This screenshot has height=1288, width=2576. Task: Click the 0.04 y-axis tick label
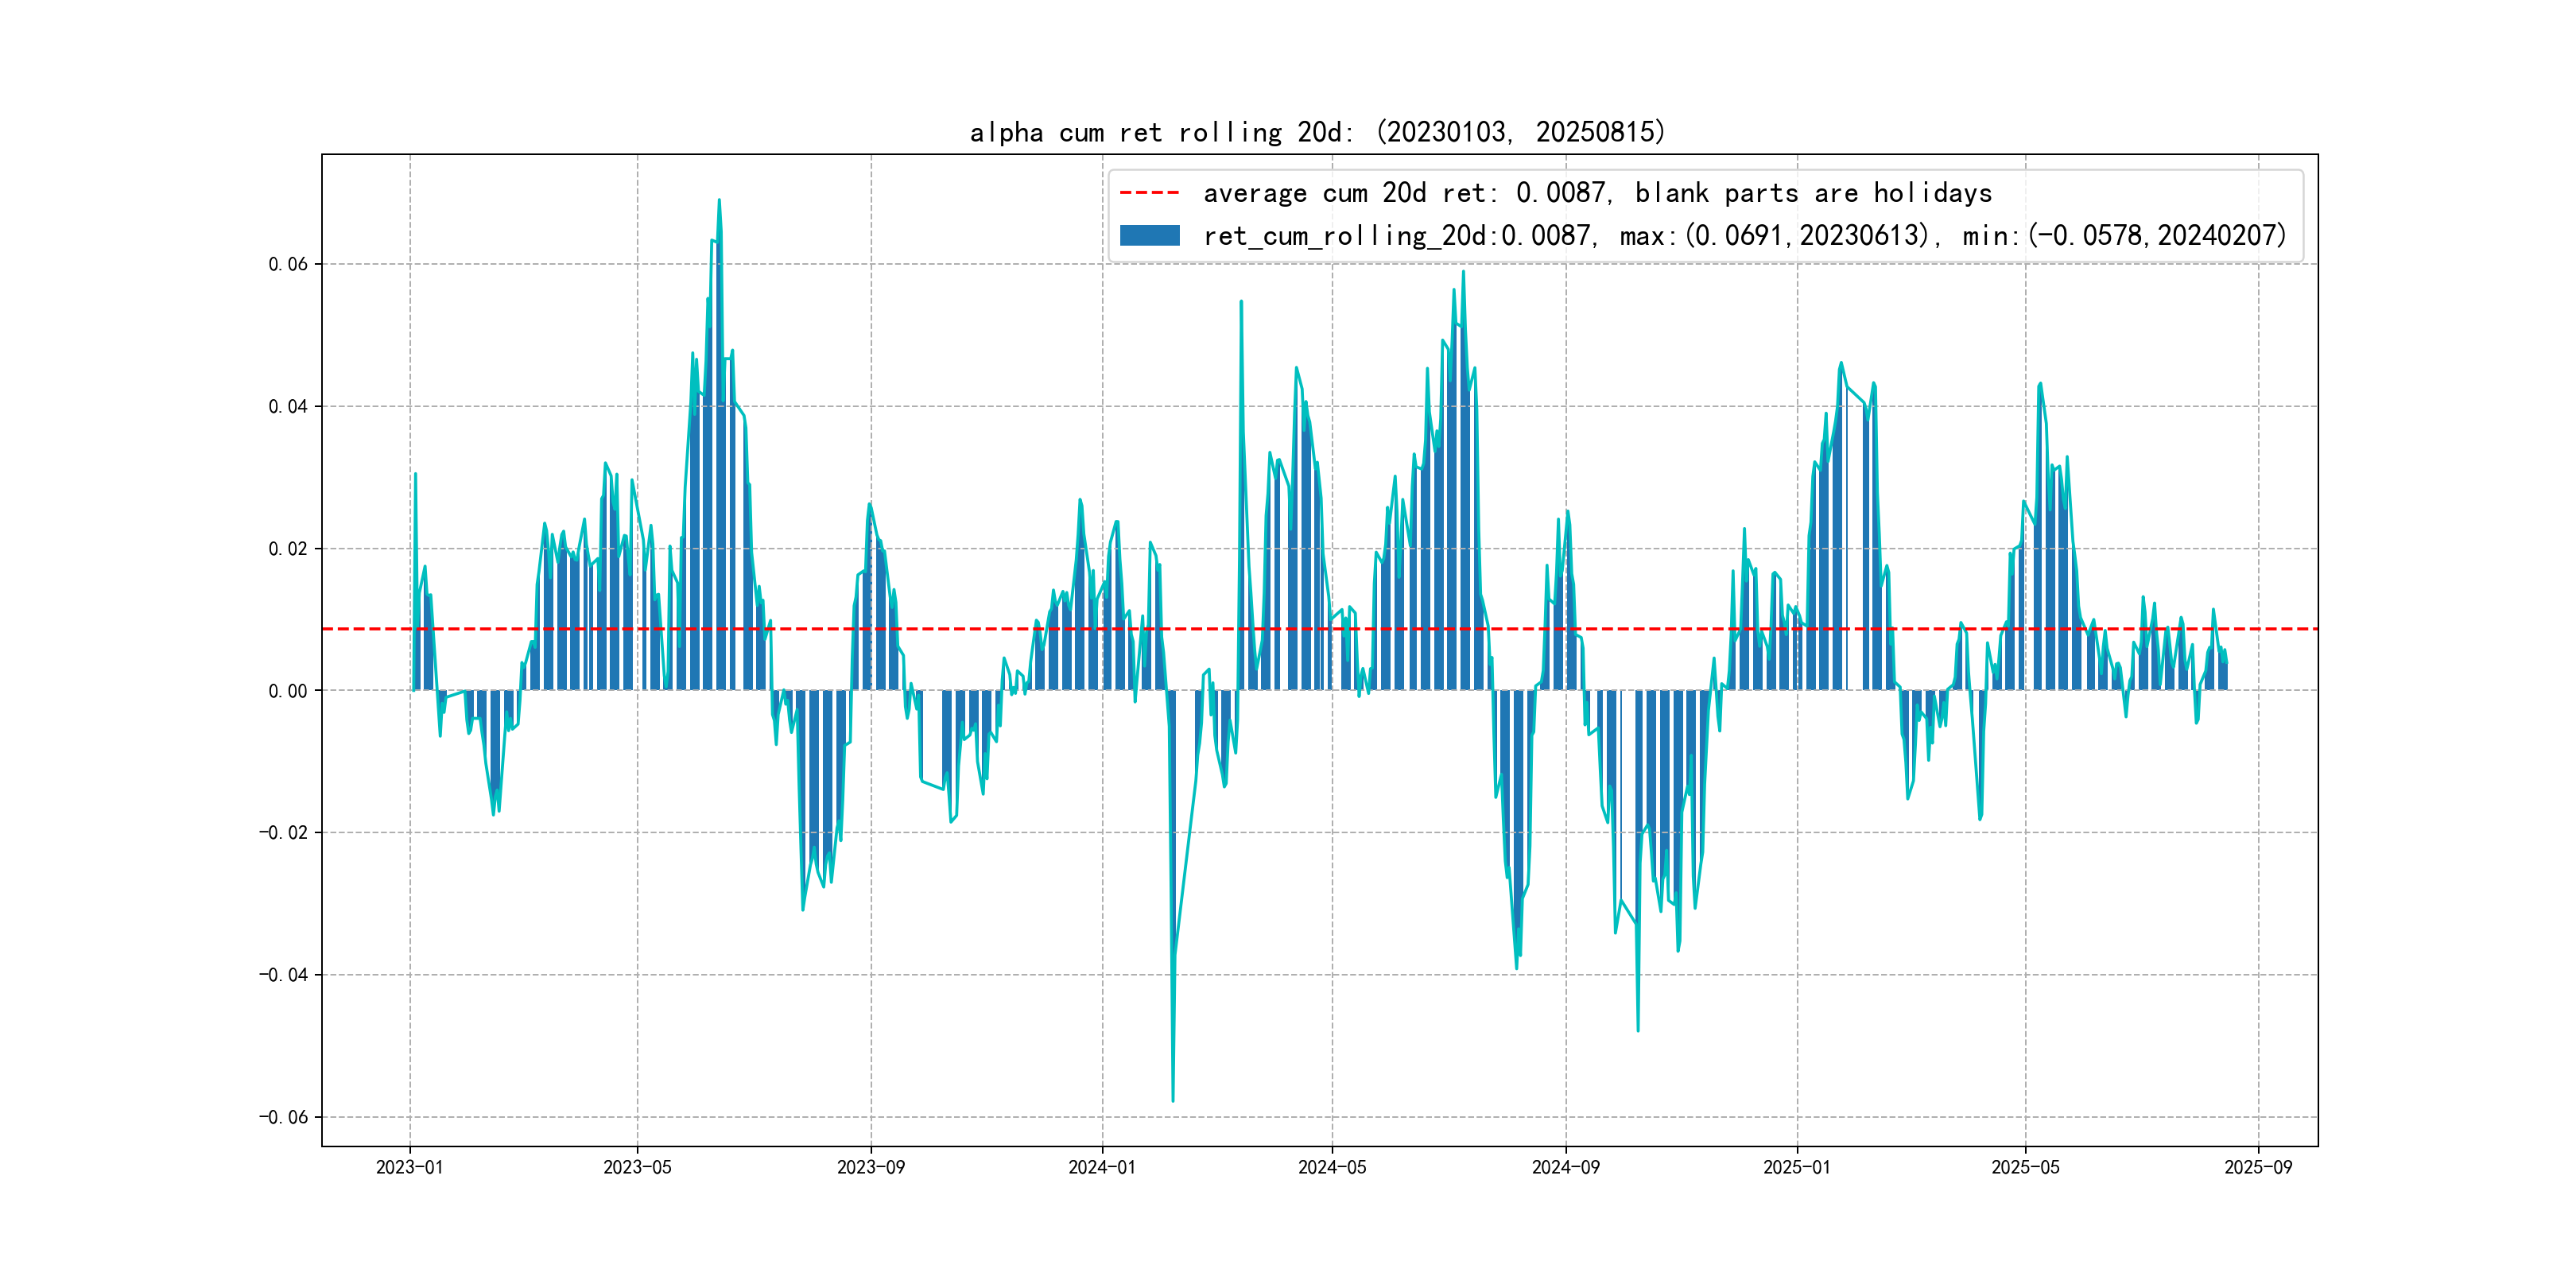[x=288, y=406]
